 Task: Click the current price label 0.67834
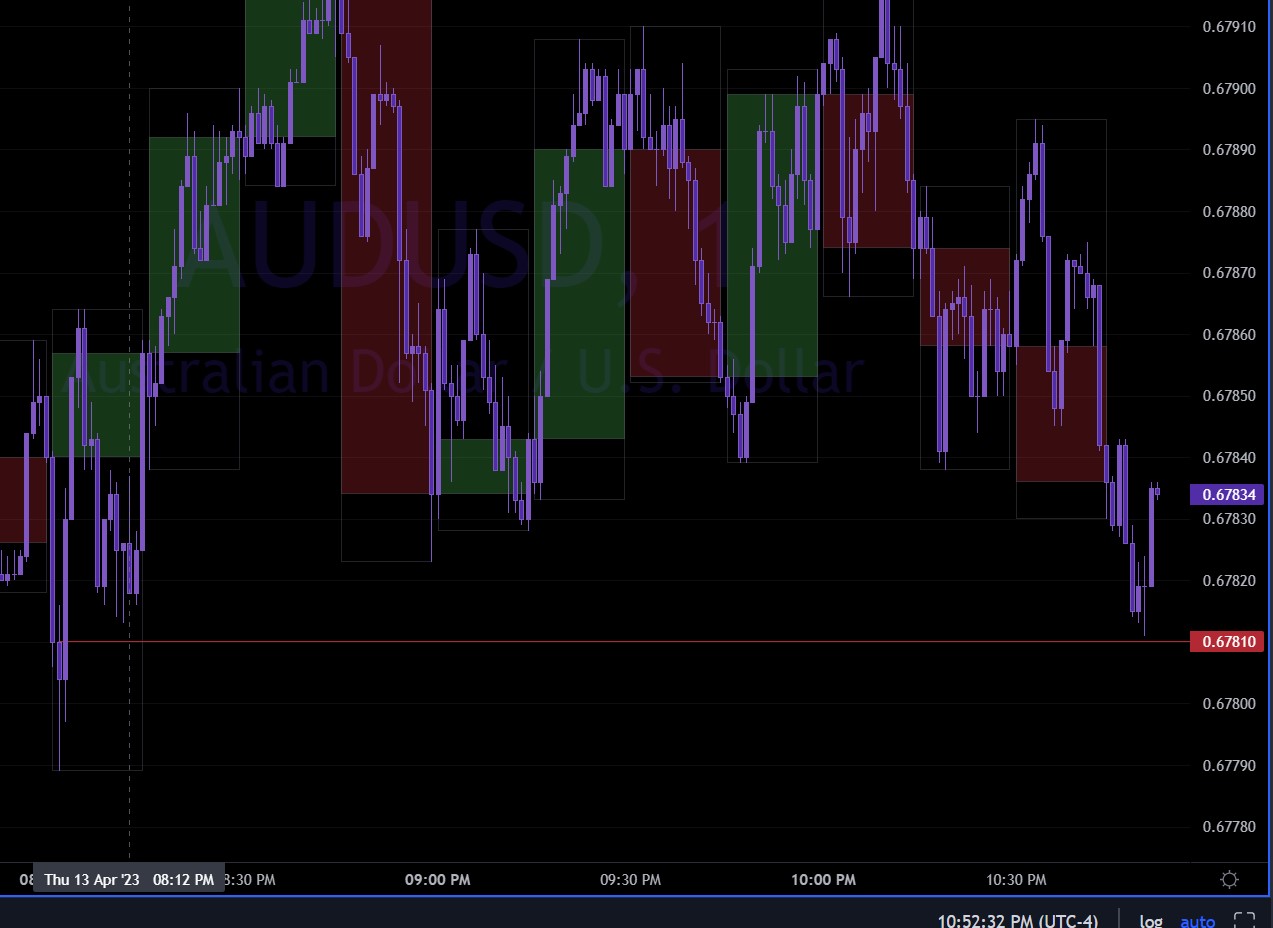click(1228, 494)
